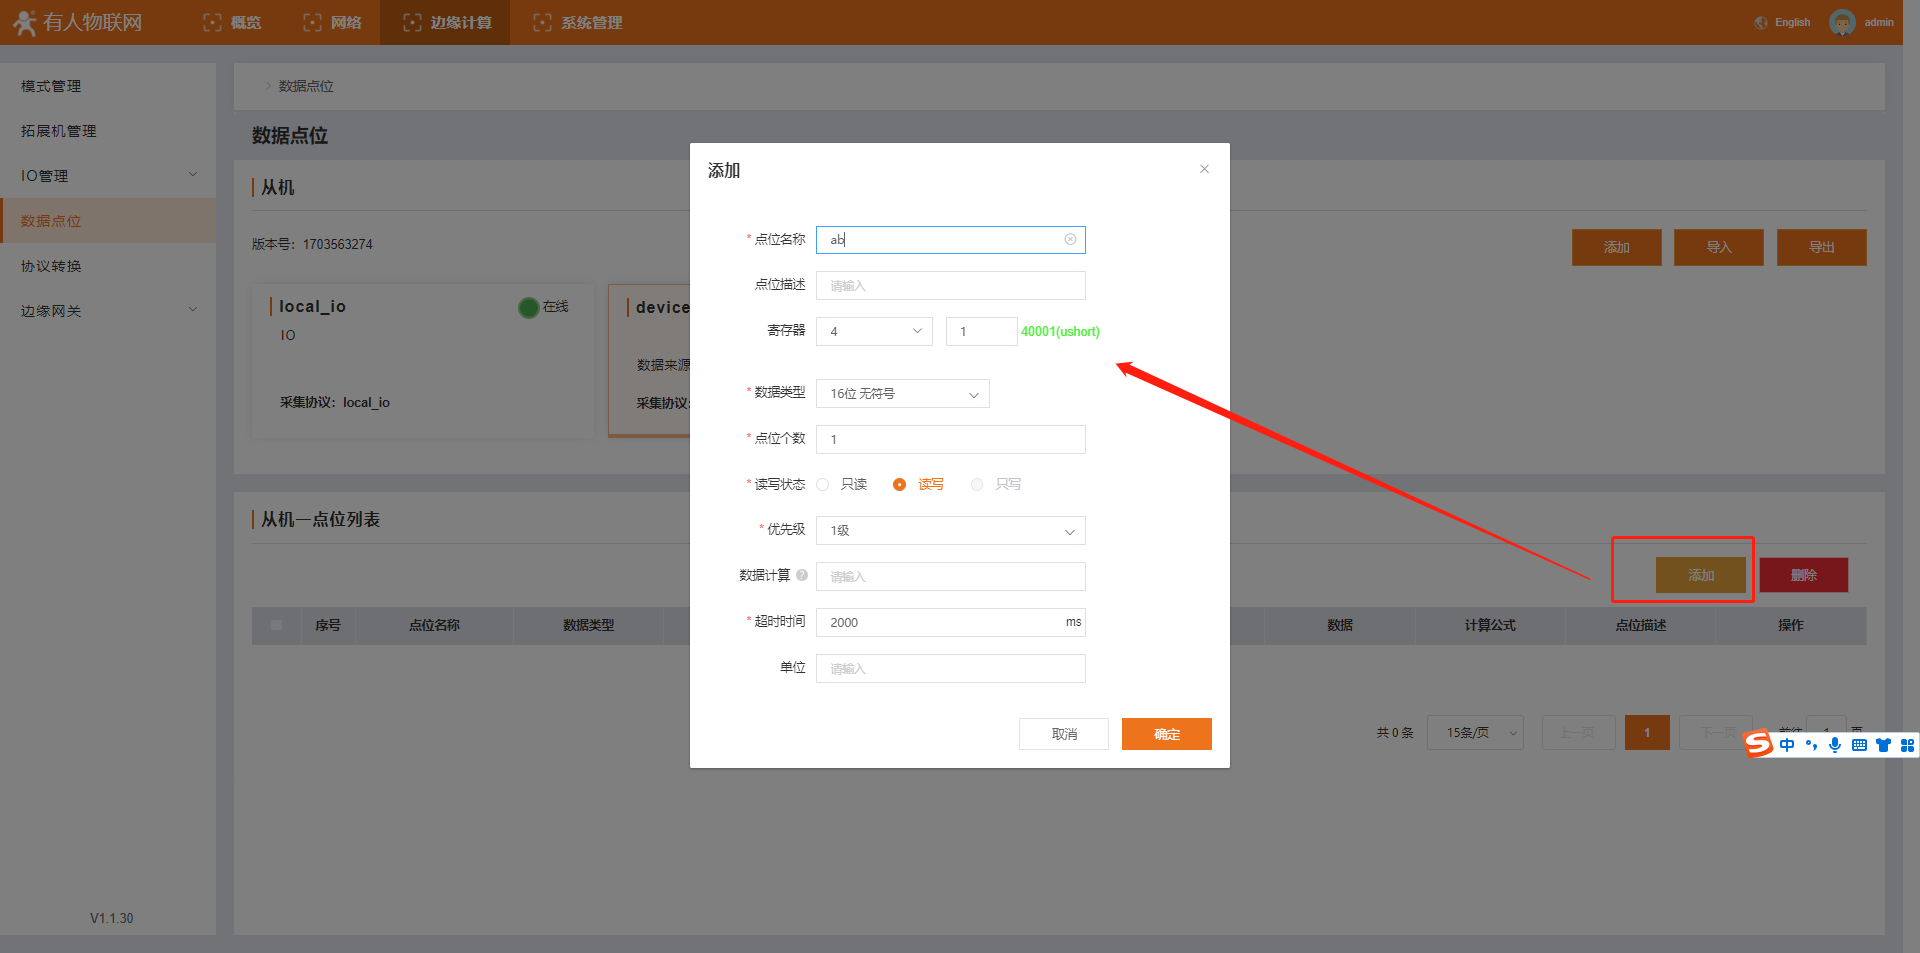Clear the 点位名称 field with the clear icon
The width and height of the screenshot is (1920, 953).
(x=1070, y=239)
